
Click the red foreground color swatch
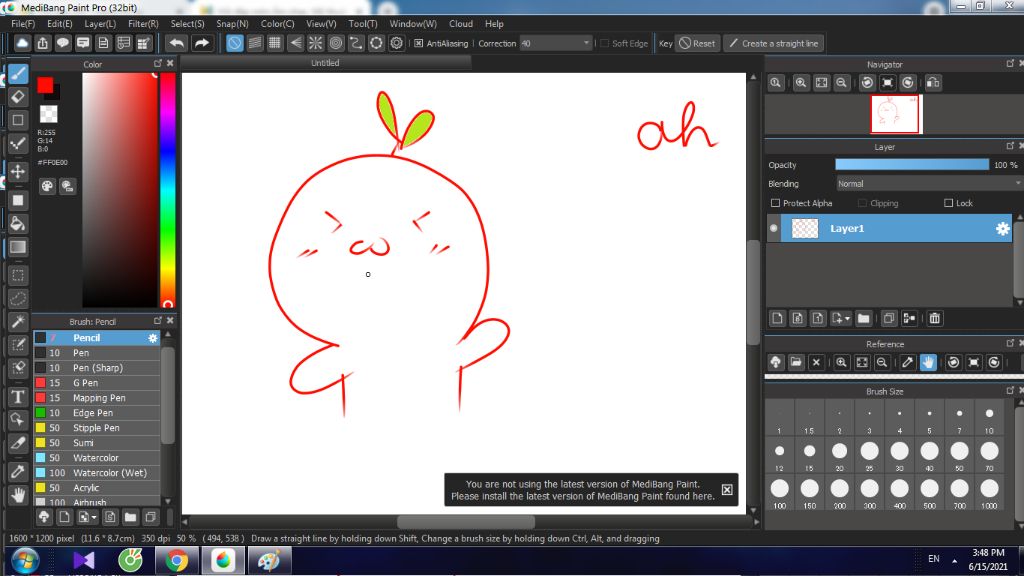[x=45, y=85]
